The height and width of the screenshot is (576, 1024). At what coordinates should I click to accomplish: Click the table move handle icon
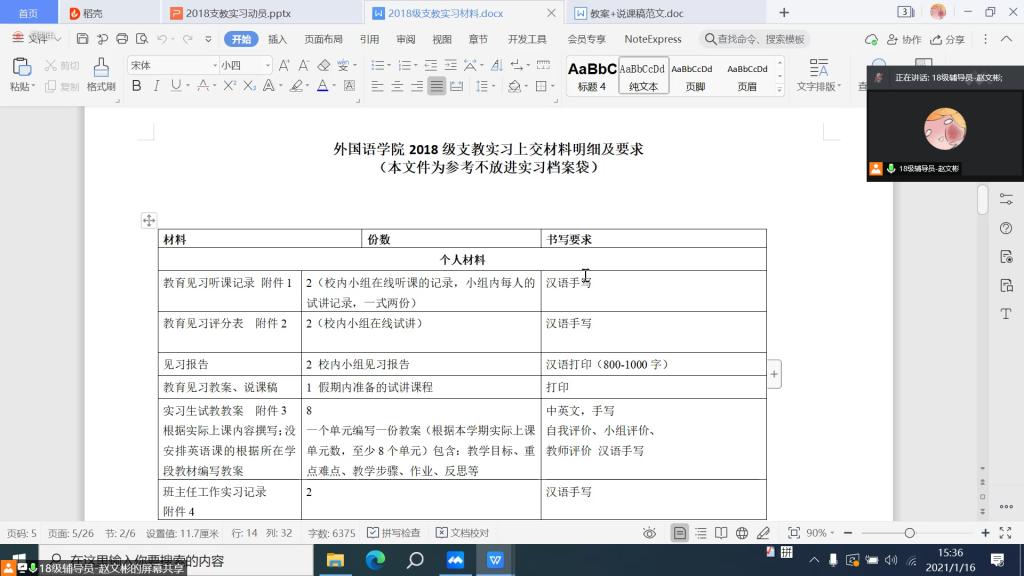click(148, 220)
